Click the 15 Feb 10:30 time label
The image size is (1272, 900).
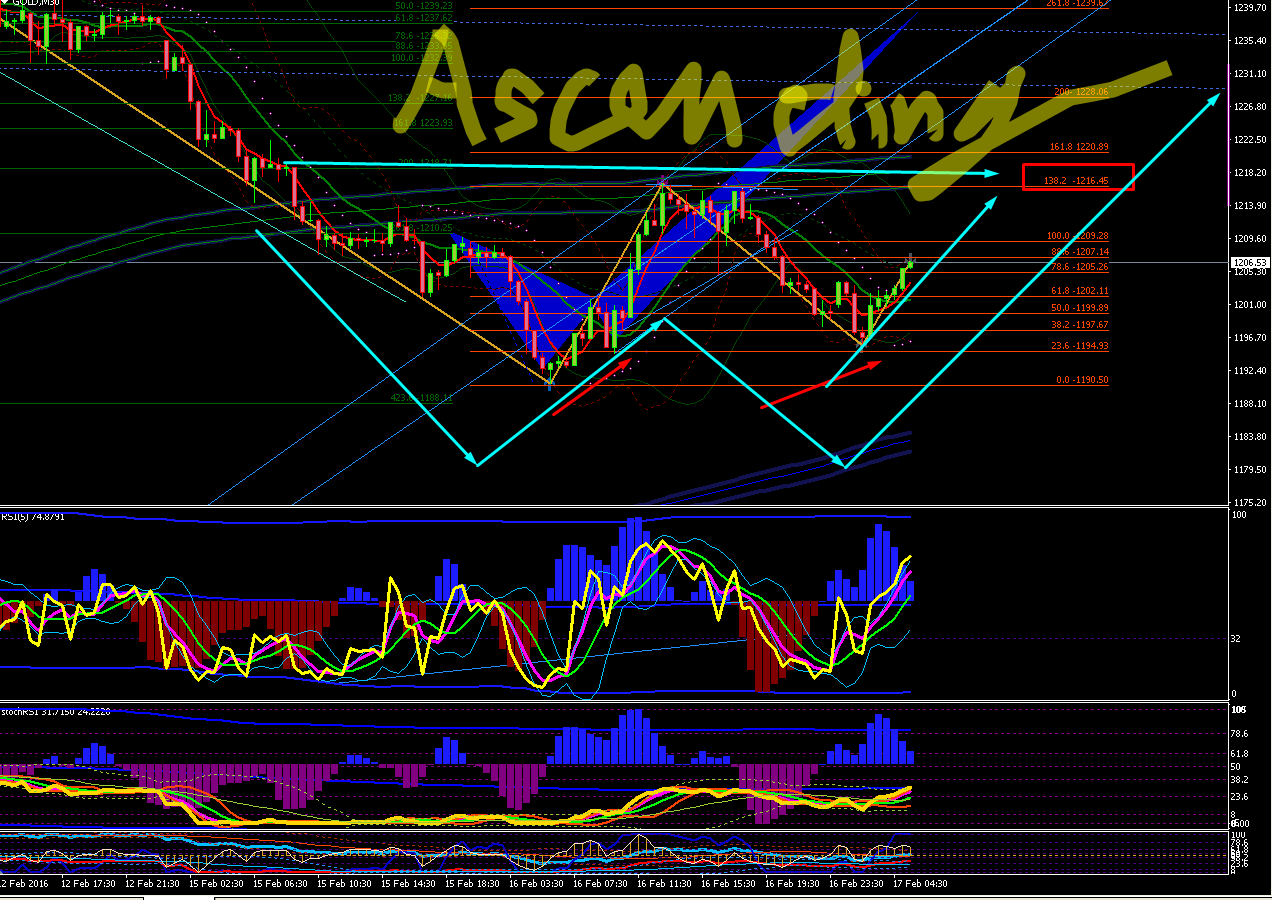pos(344,884)
